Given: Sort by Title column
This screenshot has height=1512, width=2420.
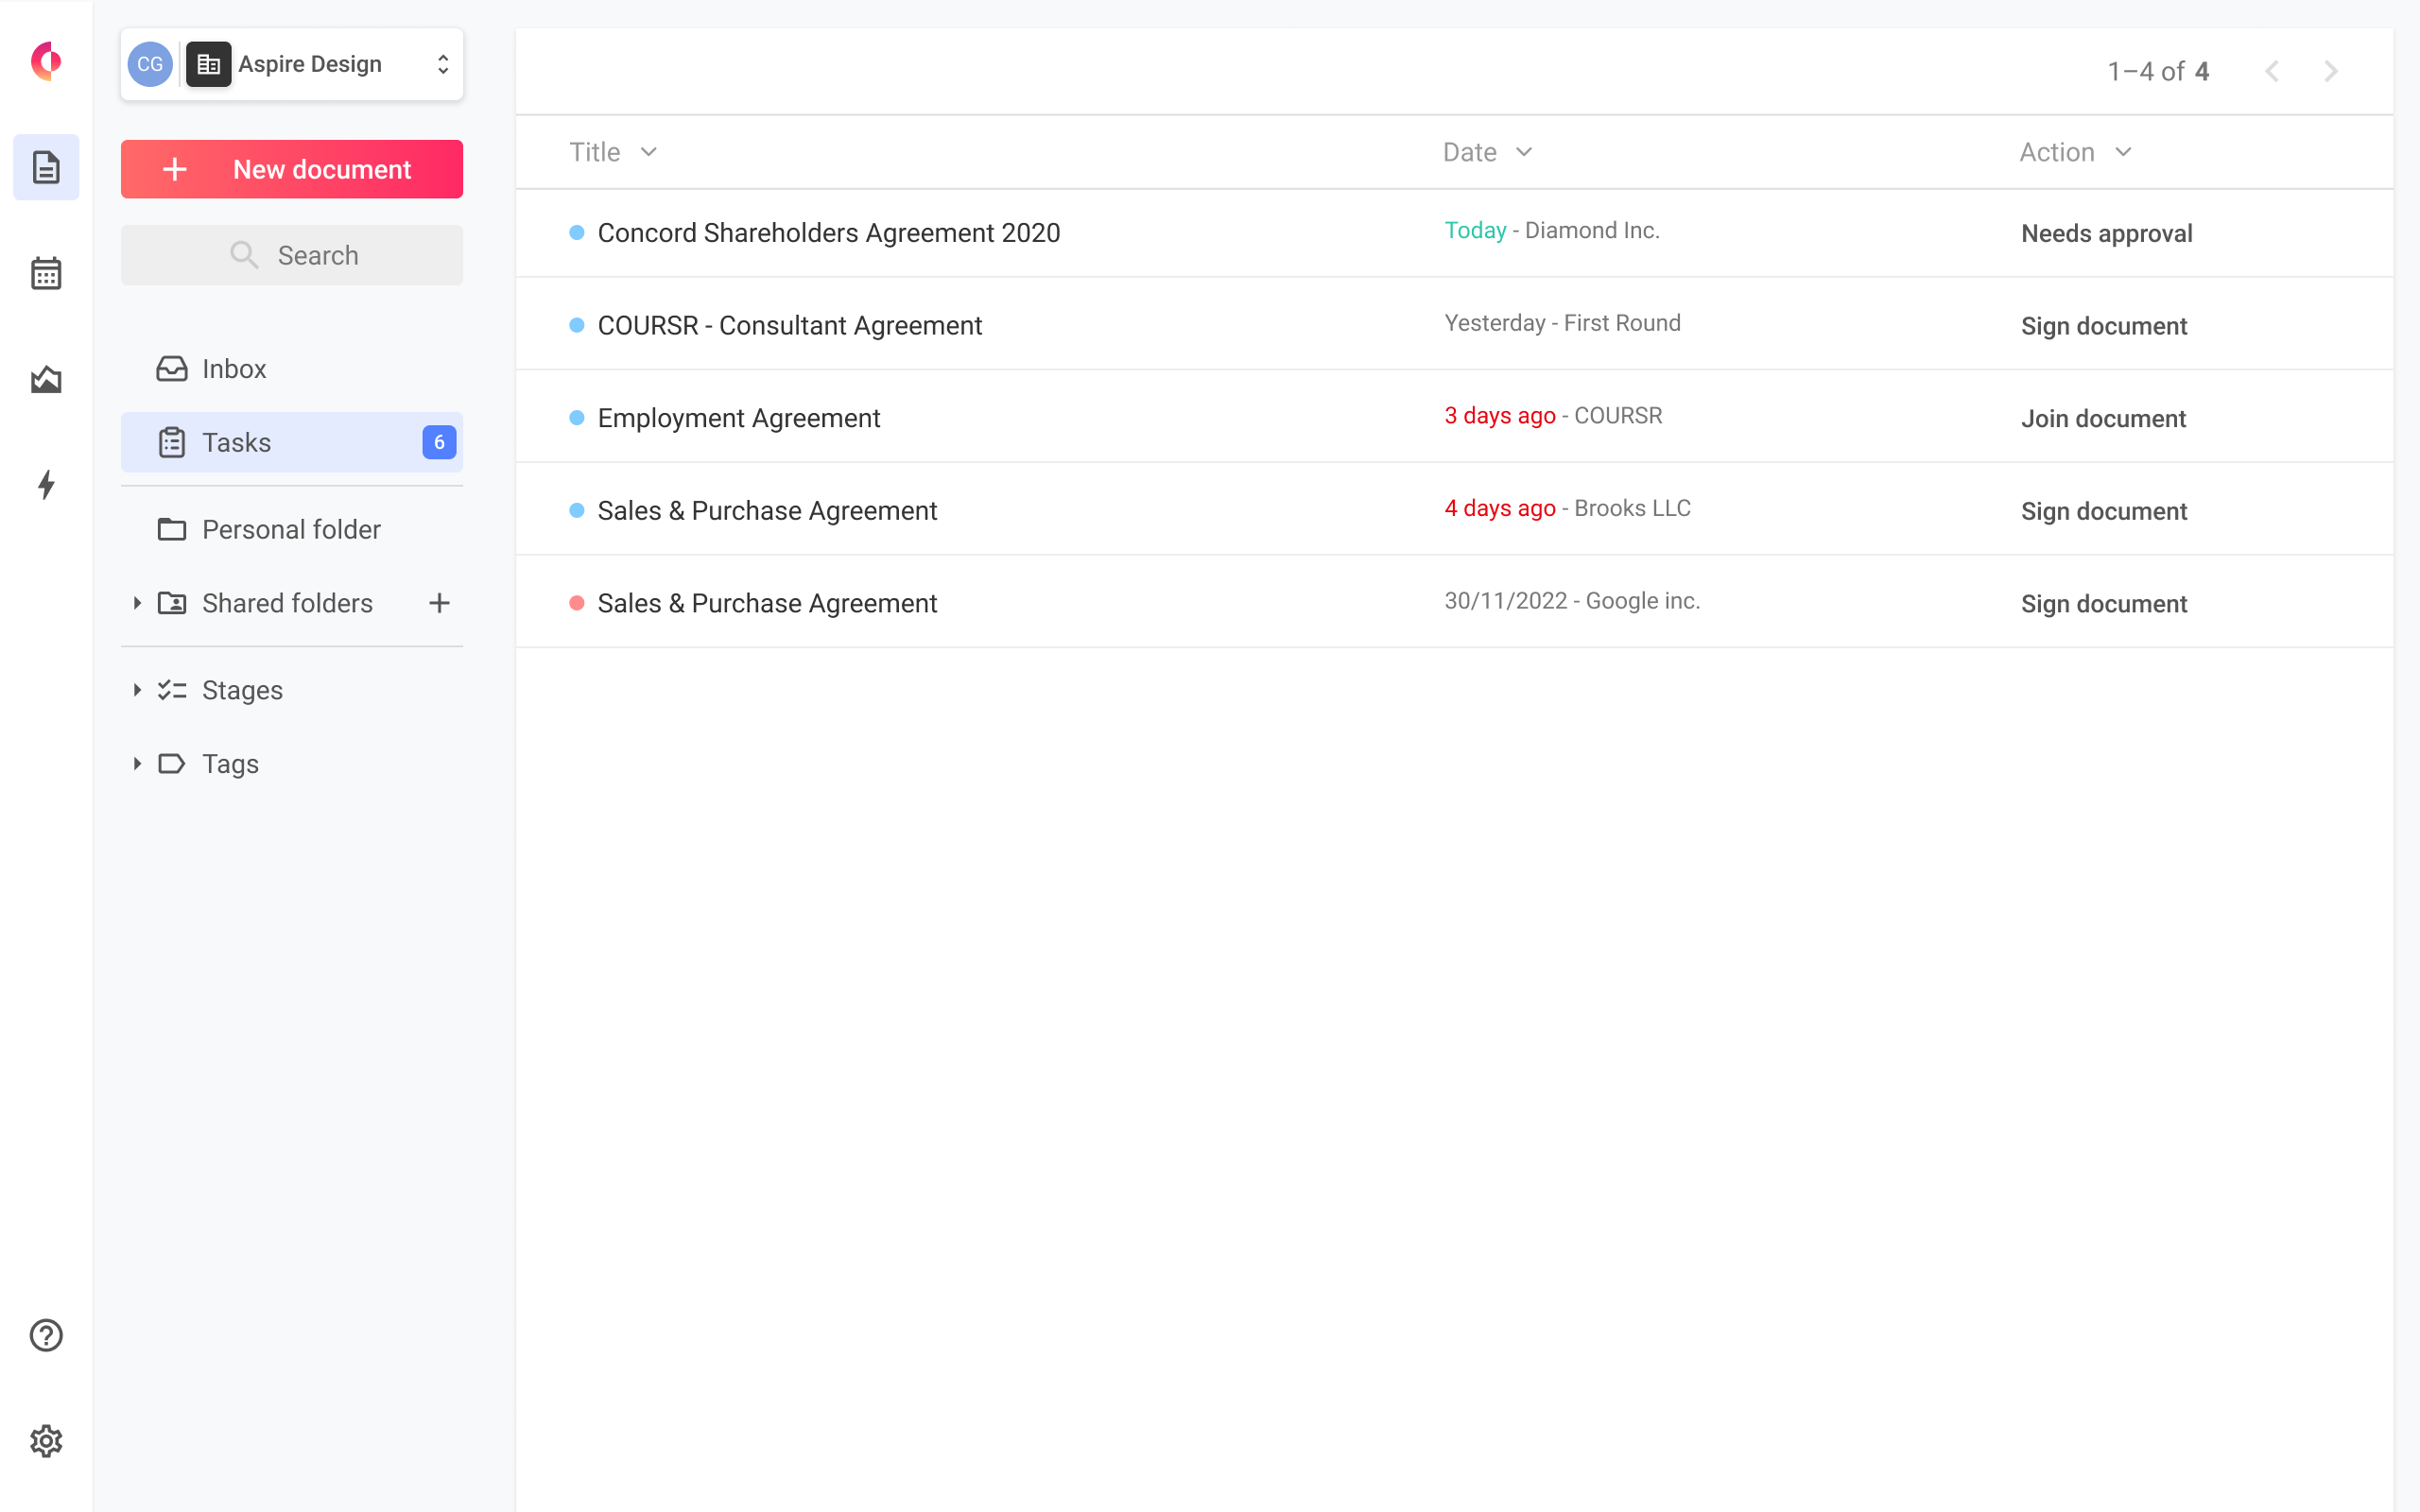Looking at the screenshot, I should click(x=612, y=152).
